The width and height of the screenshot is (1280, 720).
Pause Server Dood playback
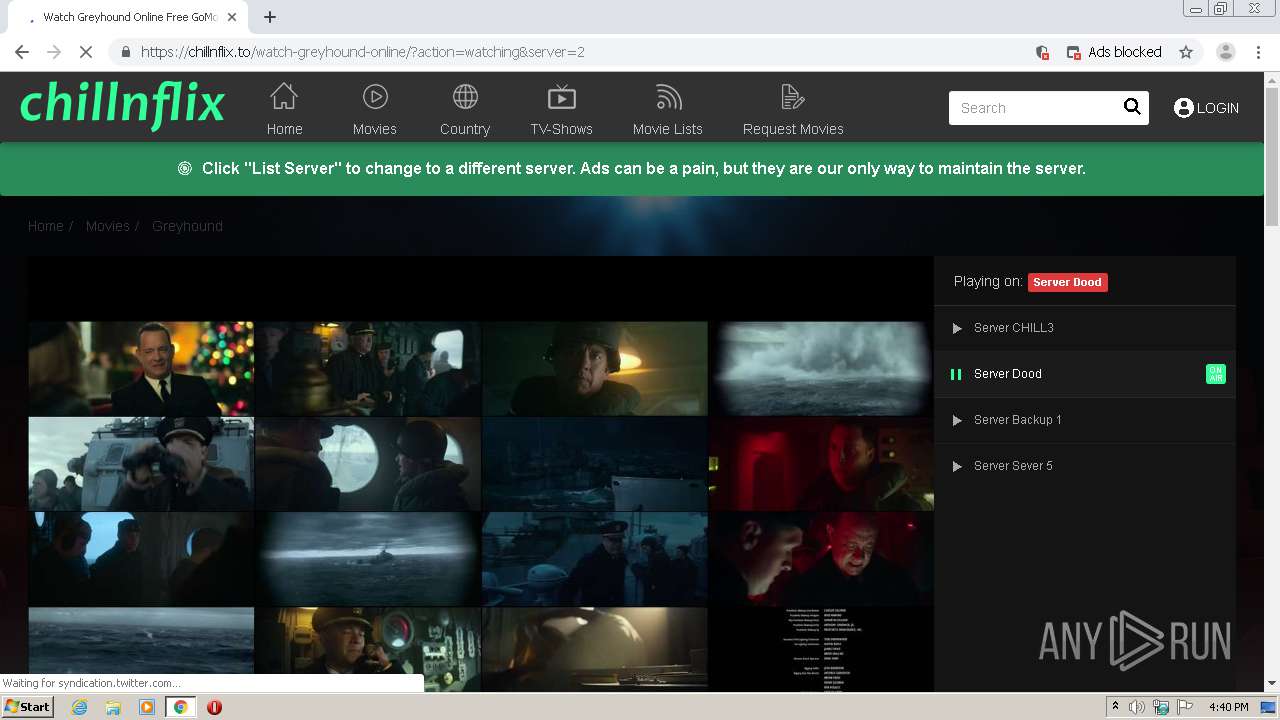[x=1085, y=374]
